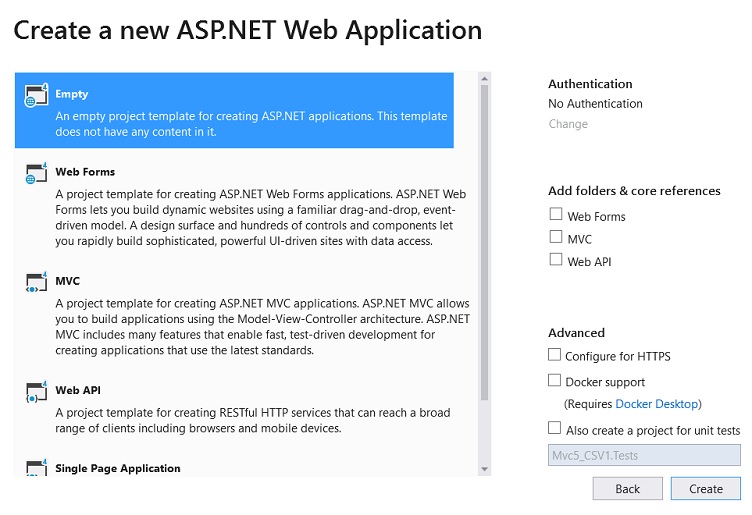Click the template list scroll up arrow
The image size is (752, 515).
[x=484, y=78]
